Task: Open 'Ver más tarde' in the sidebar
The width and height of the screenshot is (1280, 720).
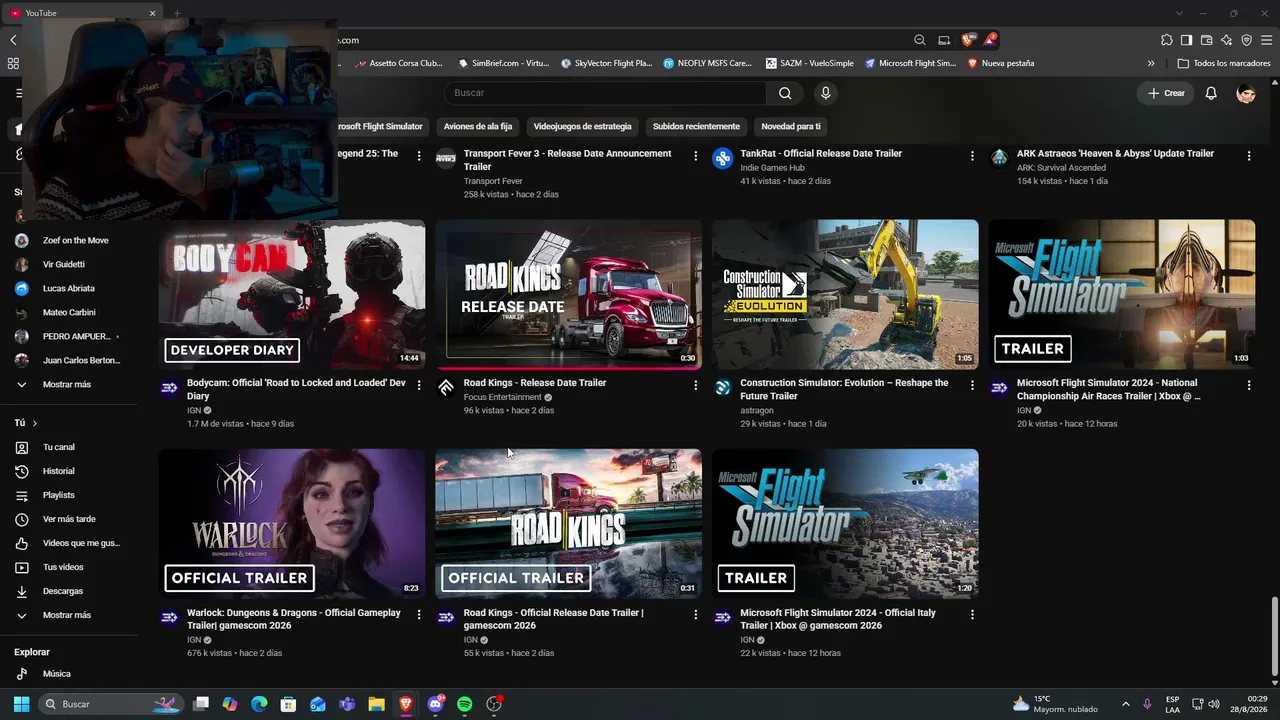Action: point(69,519)
